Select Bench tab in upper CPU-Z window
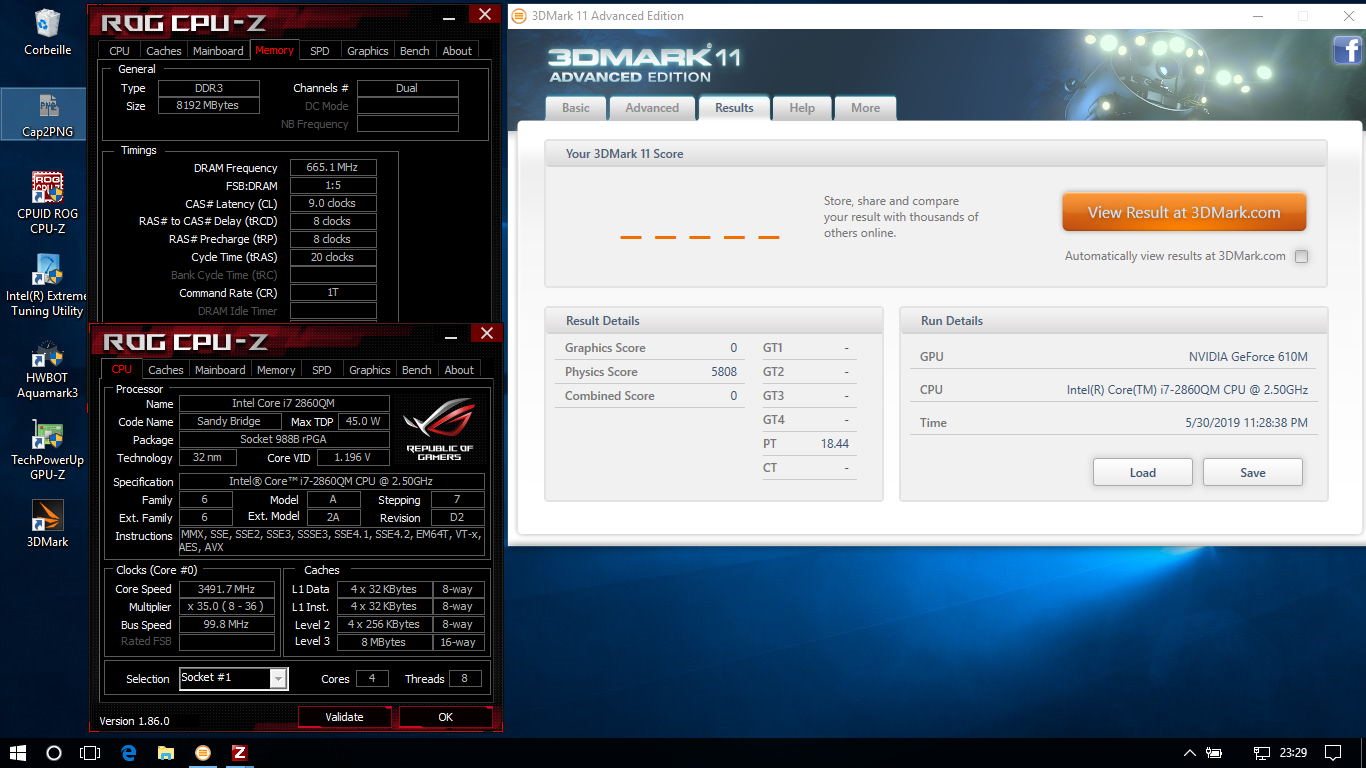 click(415, 51)
